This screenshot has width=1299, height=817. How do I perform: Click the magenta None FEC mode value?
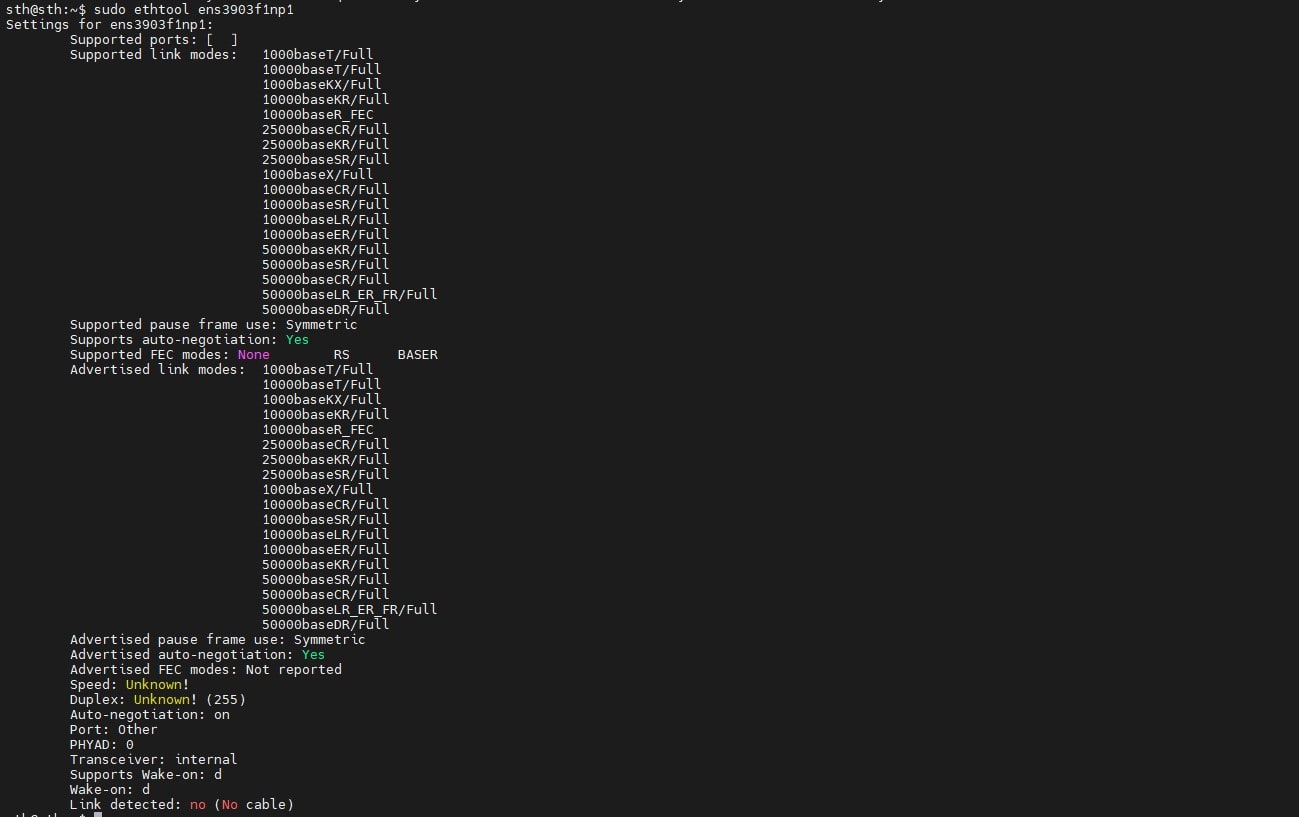tap(253, 354)
